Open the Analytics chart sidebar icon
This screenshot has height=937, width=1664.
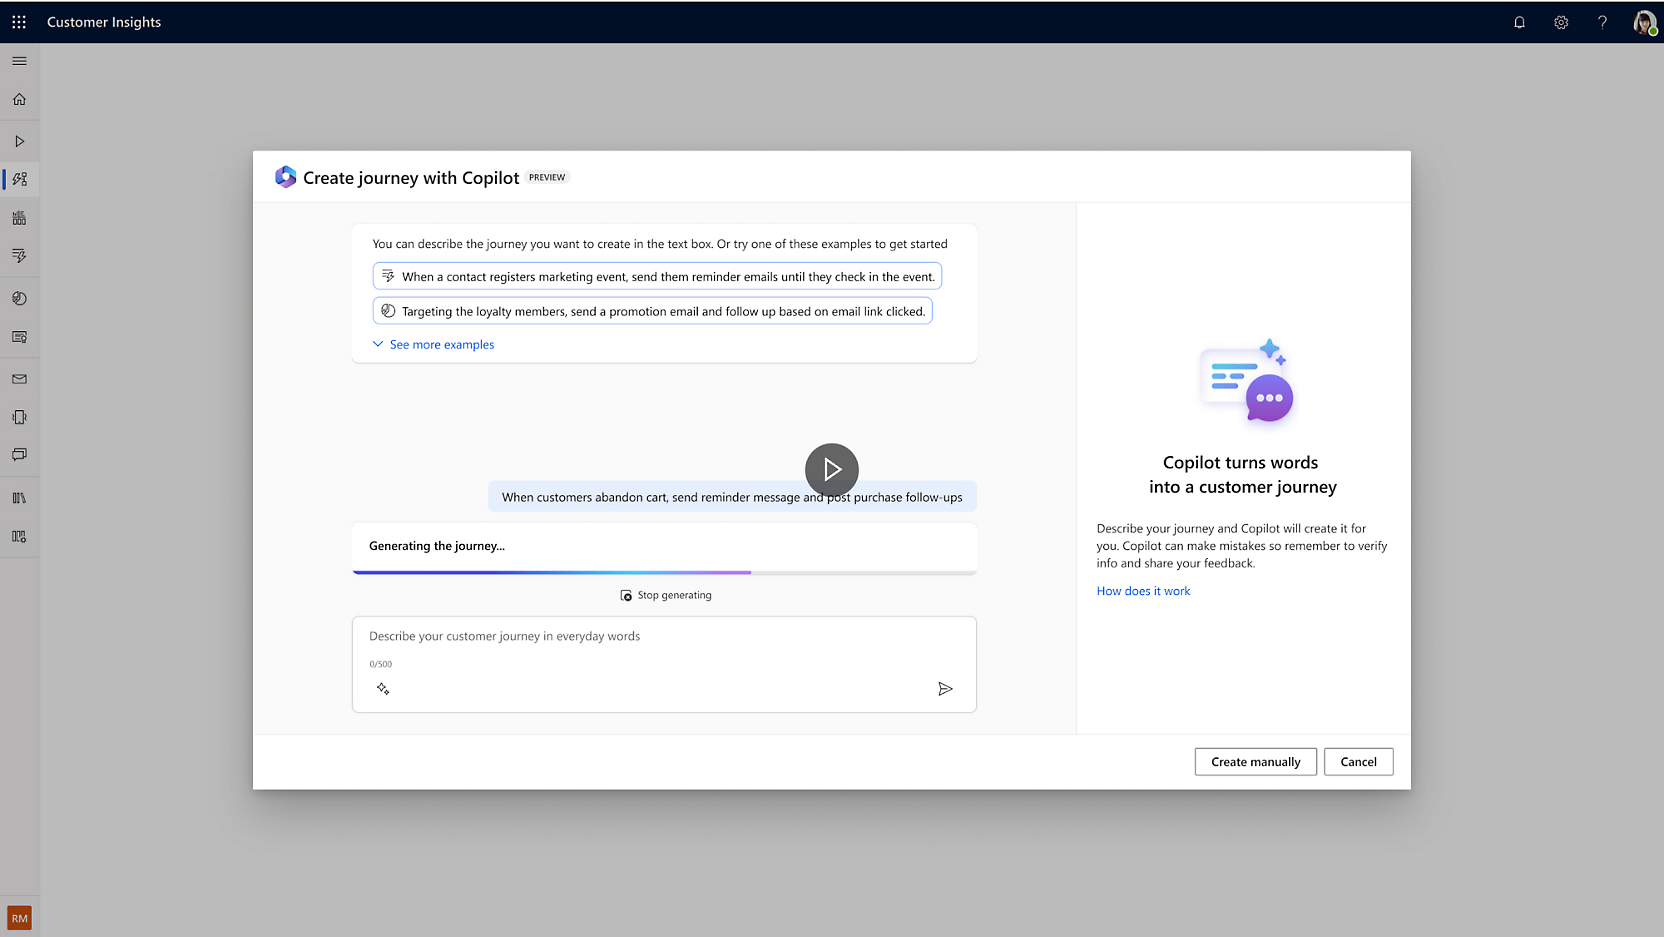coord(19,218)
